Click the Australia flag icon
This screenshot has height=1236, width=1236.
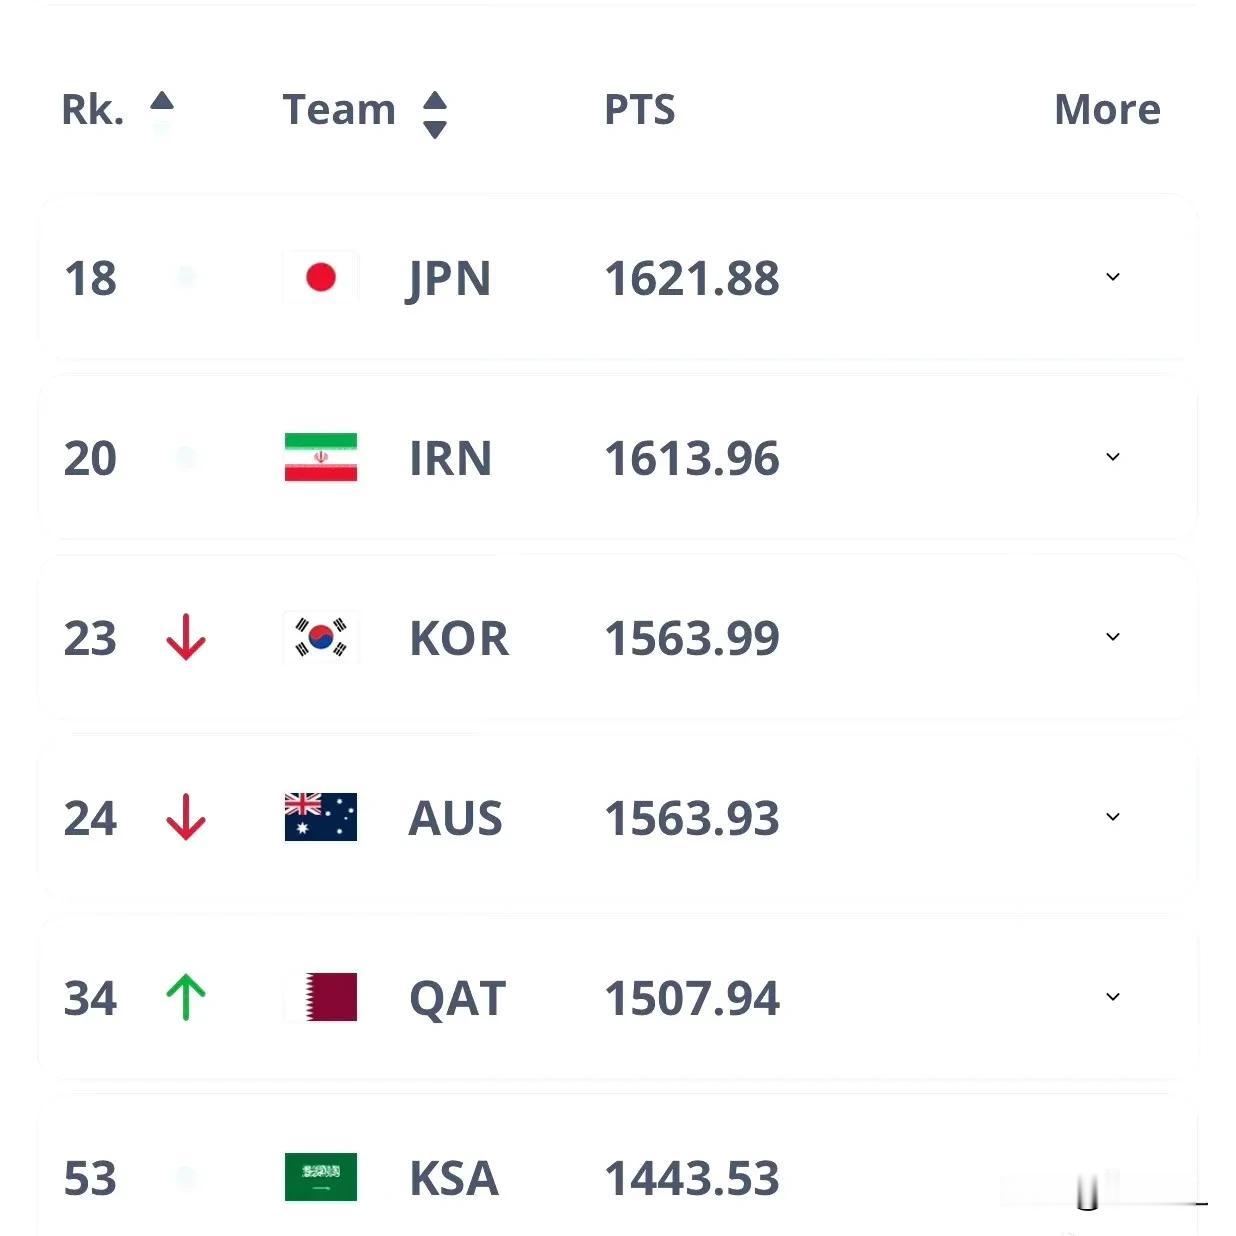(320, 817)
